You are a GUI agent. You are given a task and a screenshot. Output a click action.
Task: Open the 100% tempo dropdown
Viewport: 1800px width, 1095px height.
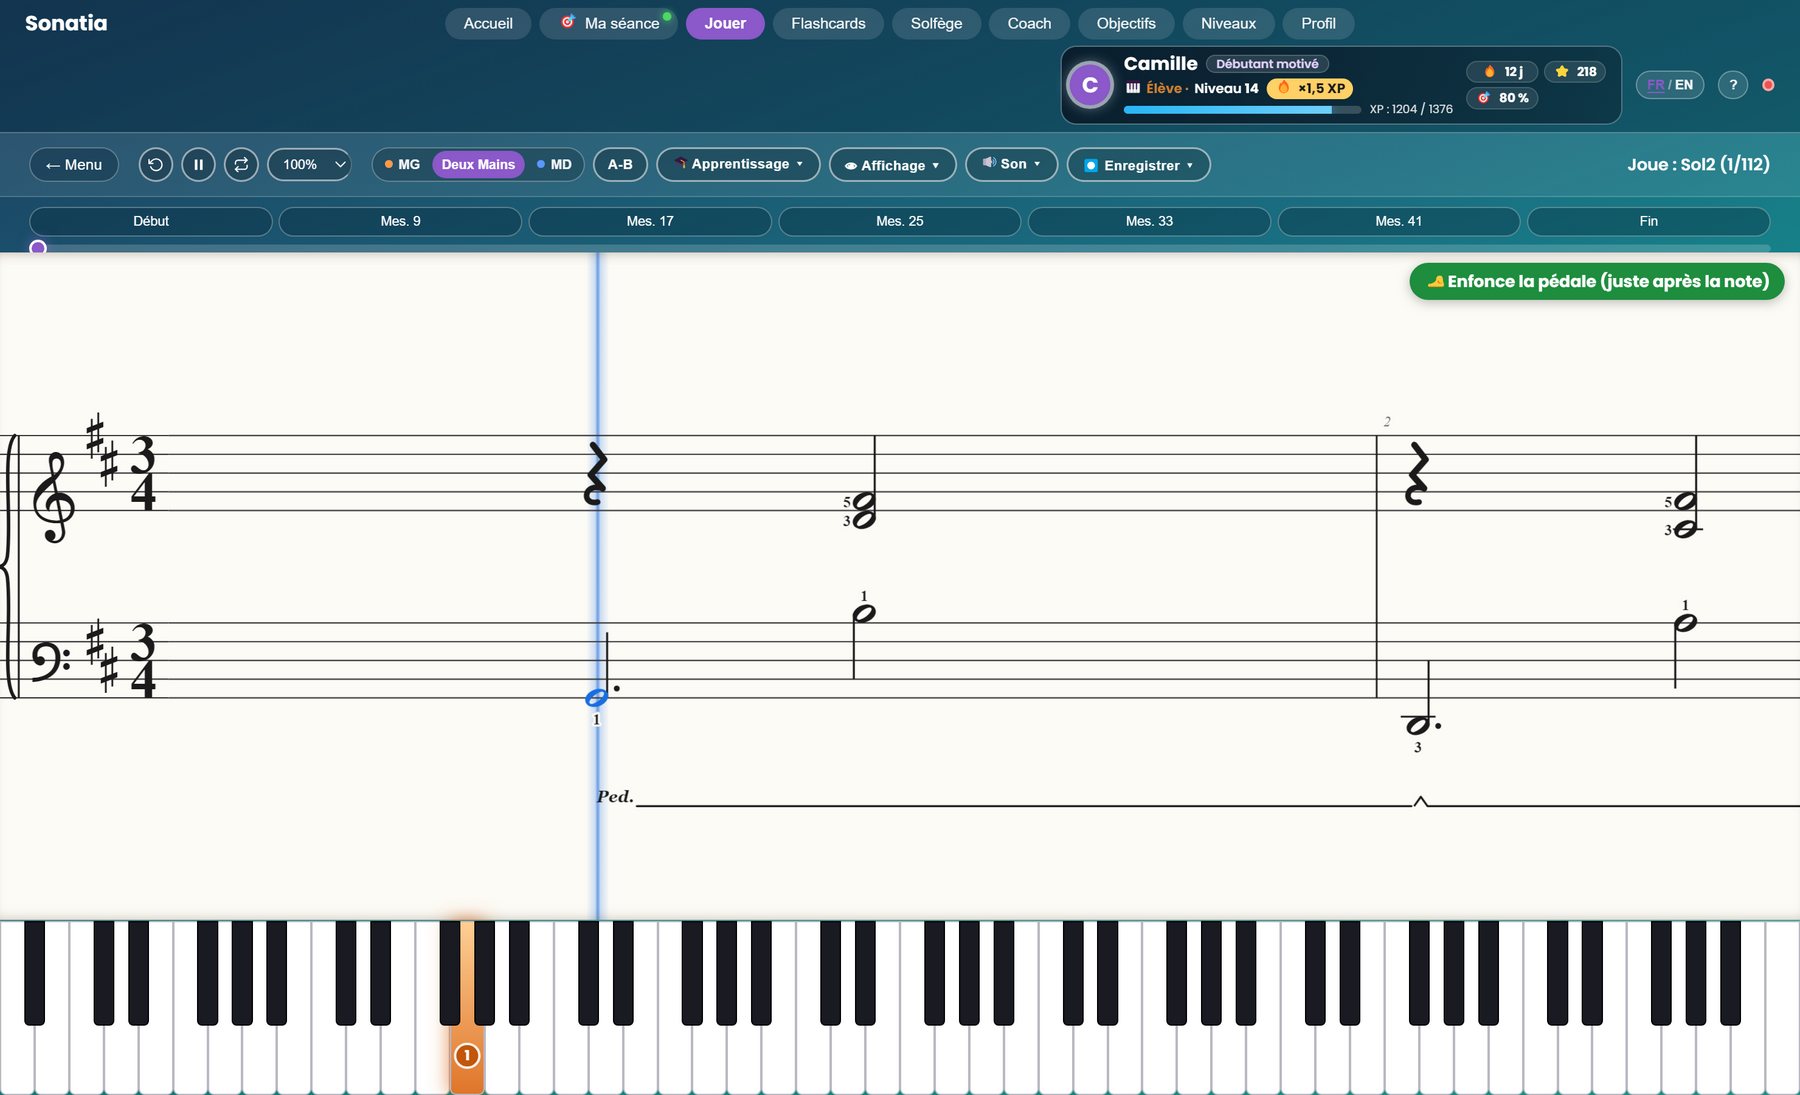pyautogui.click(x=310, y=164)
